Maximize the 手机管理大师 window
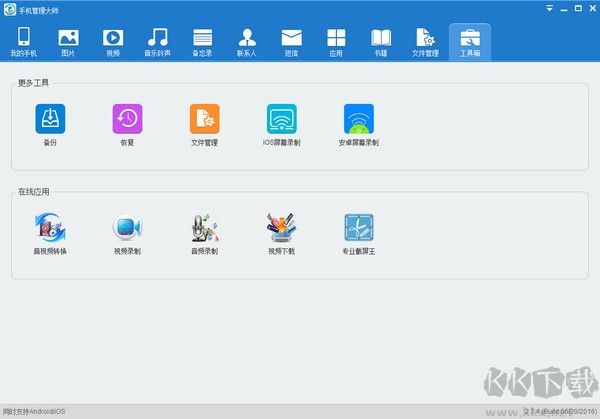Viewport: 600px width, 419px height. coord(578,8)
